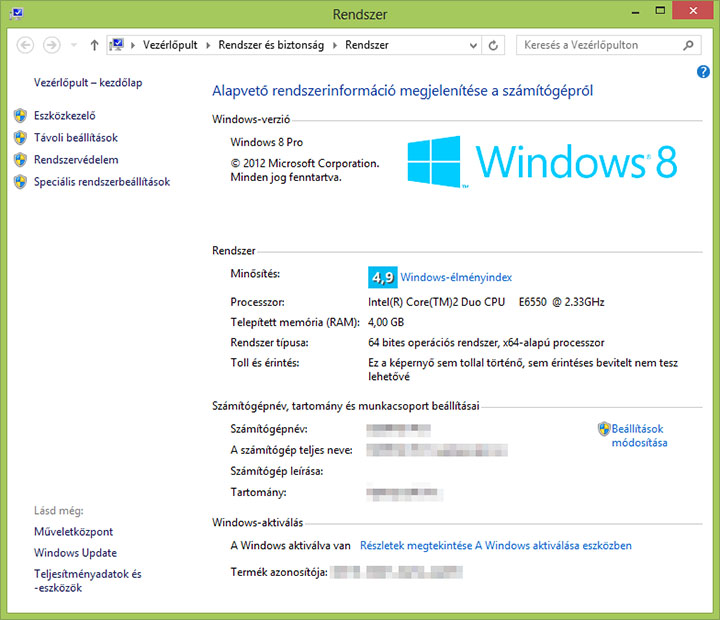The image size is (720, 620).
Task: Click the refresh icon in the address bar
Action: coord(494,45)
